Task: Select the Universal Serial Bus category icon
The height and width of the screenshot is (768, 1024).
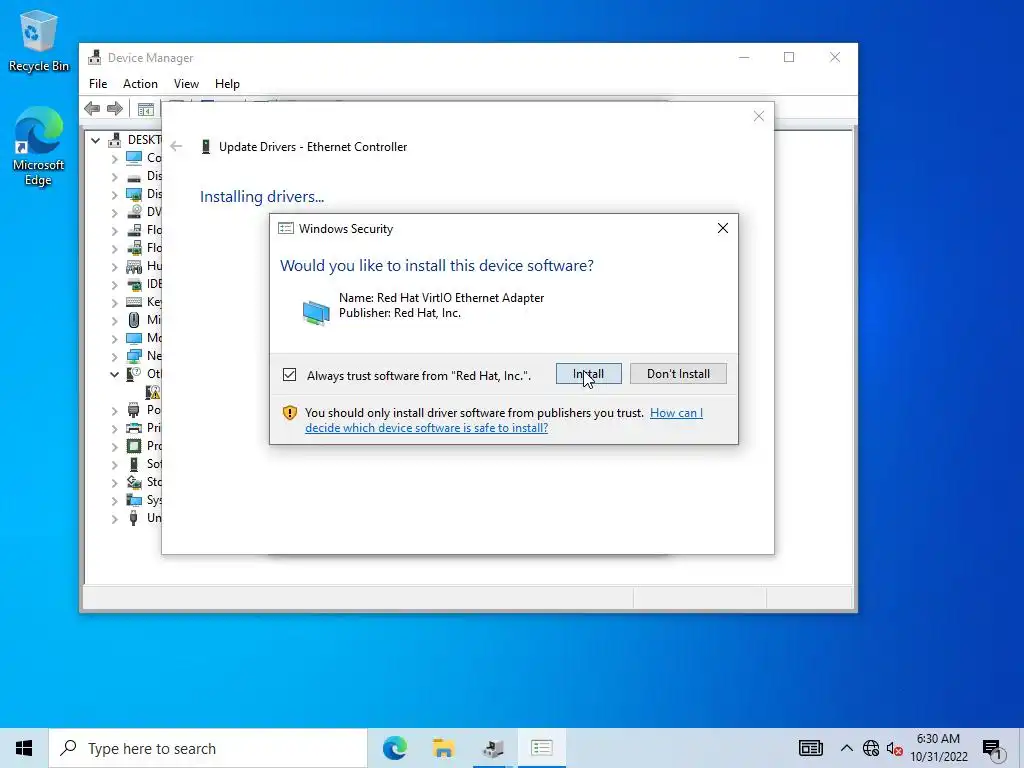Action: [134, 518]
